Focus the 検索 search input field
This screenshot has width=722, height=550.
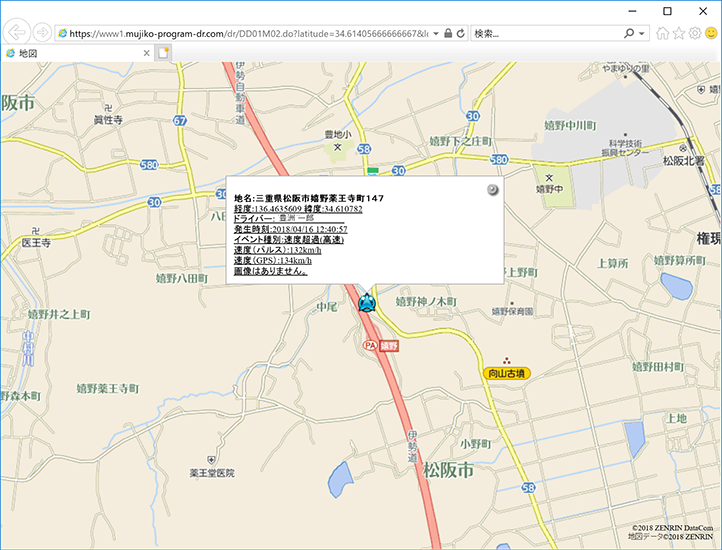coord(545,33)
